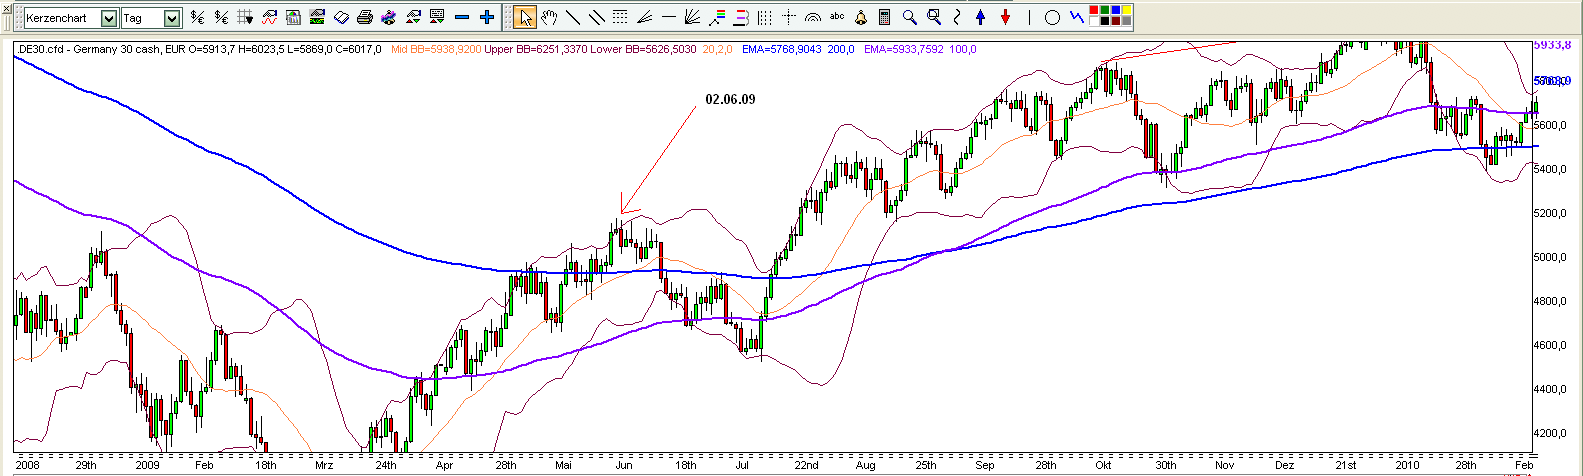The width and height of the screenshot is (1583, 476).
Task: Pick the white color swatch
Action: (1094, 21)
